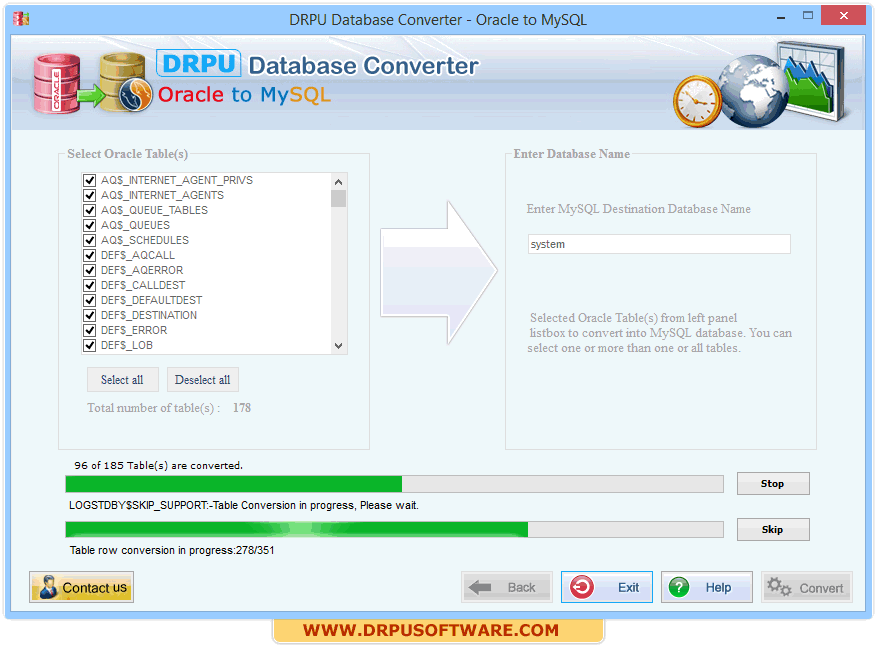This screenshot has height=646, width=877.
Task: Click the '96 of 185 Table(s) are converted' text
Action: [158, 465]
